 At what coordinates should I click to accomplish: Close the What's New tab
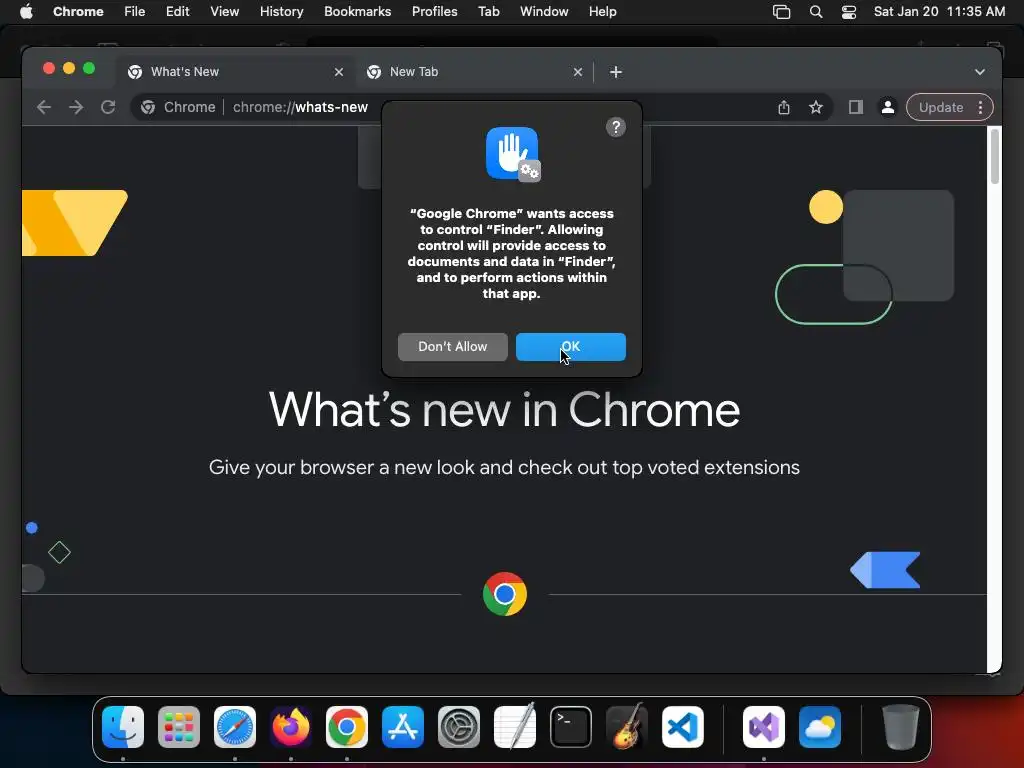[x=338, y=72]
